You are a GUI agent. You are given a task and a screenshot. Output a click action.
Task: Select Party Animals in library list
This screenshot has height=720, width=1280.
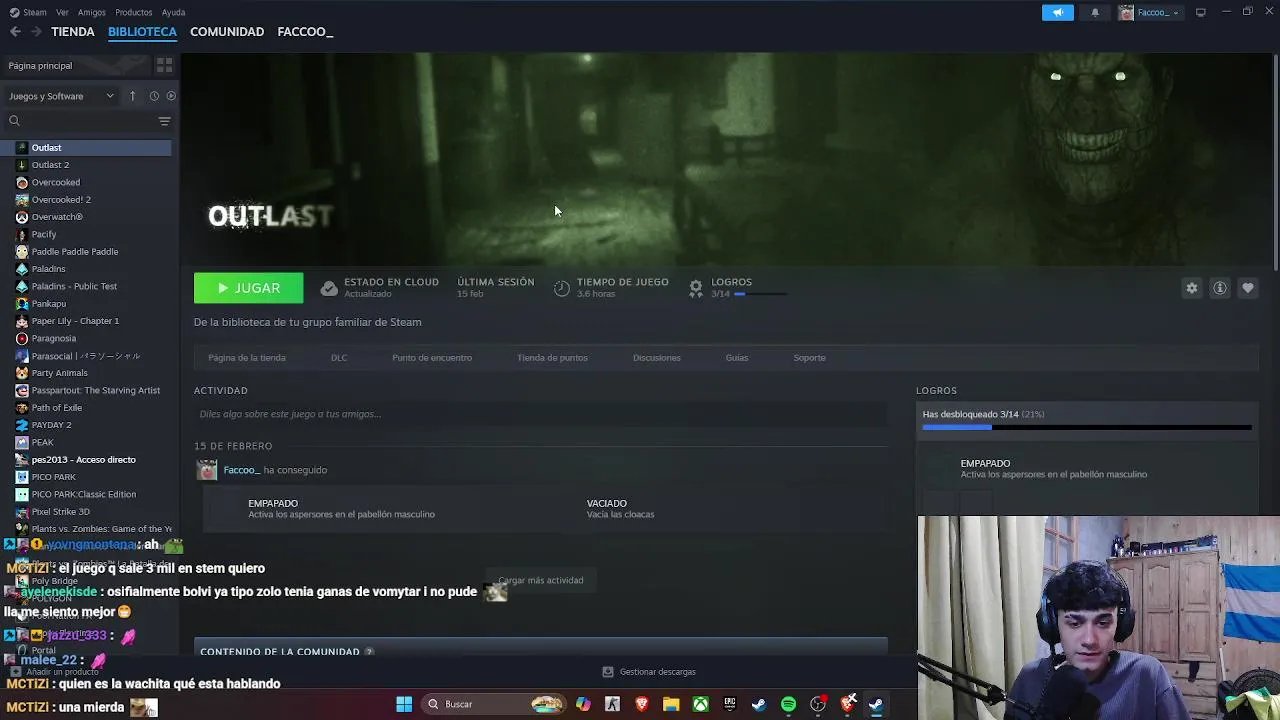pyautogui.click(x=59, y=373)
